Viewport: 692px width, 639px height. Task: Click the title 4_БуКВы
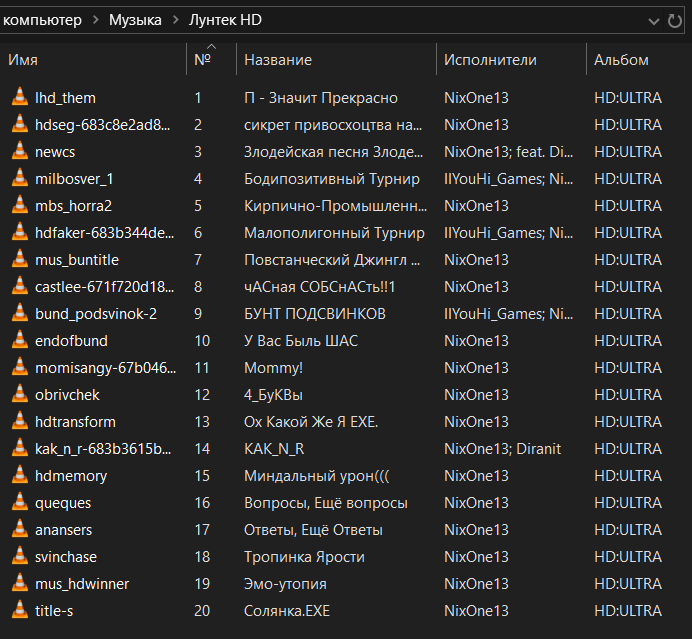click(x=273, y=395)
